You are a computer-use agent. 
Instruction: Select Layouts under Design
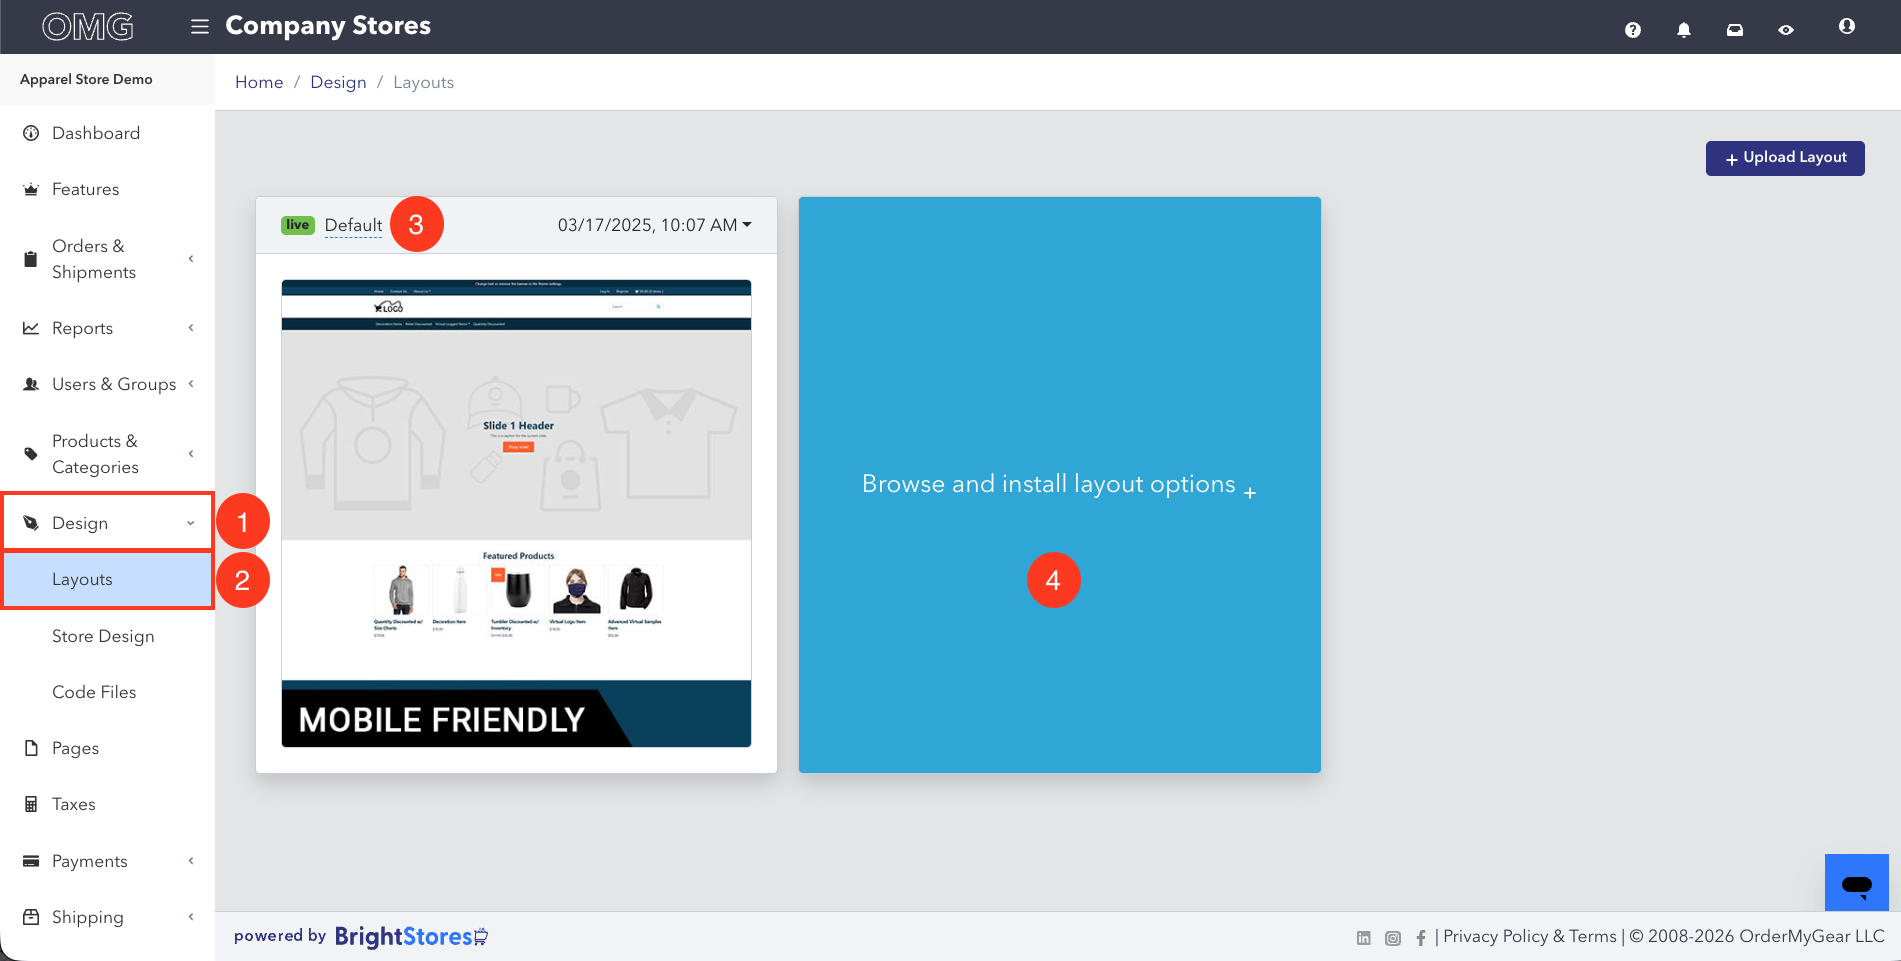coord(107,580)
